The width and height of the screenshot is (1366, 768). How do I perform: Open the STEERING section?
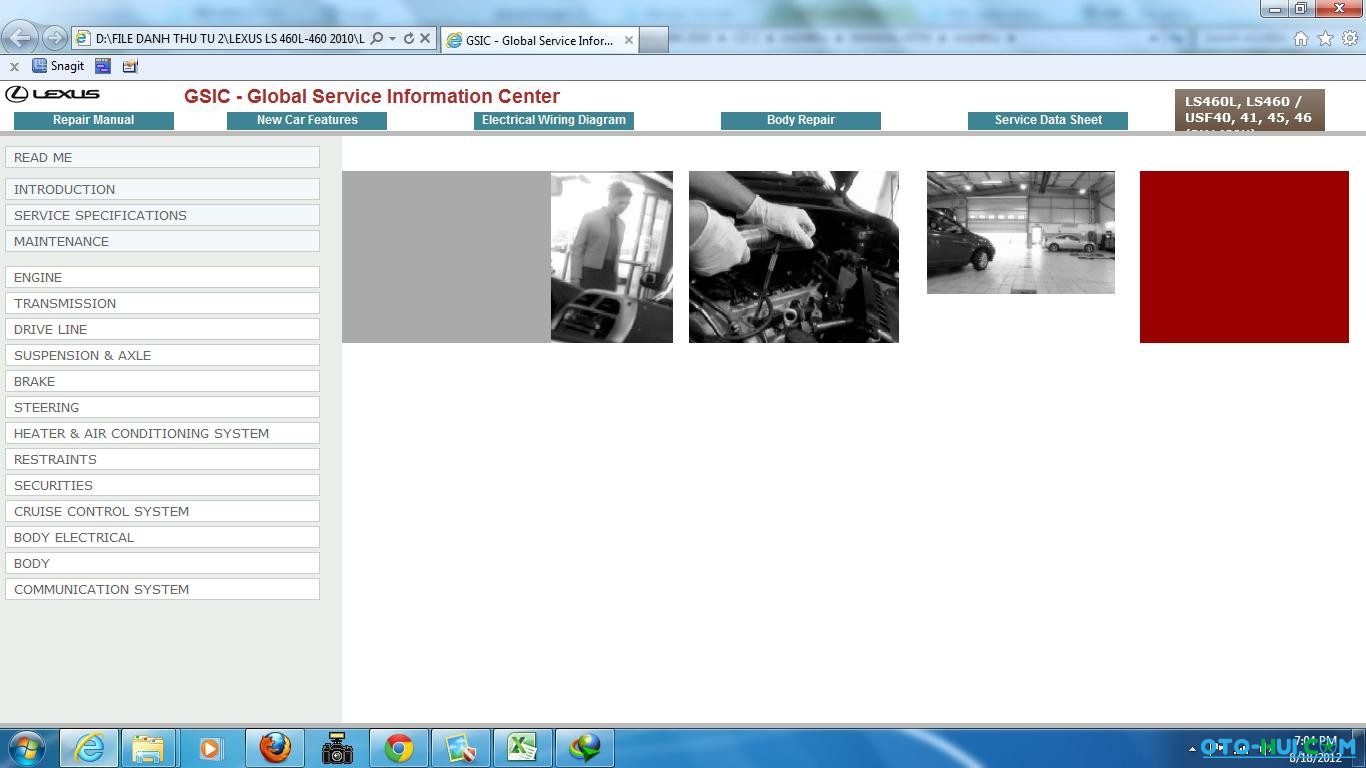(x=162, y=407)
